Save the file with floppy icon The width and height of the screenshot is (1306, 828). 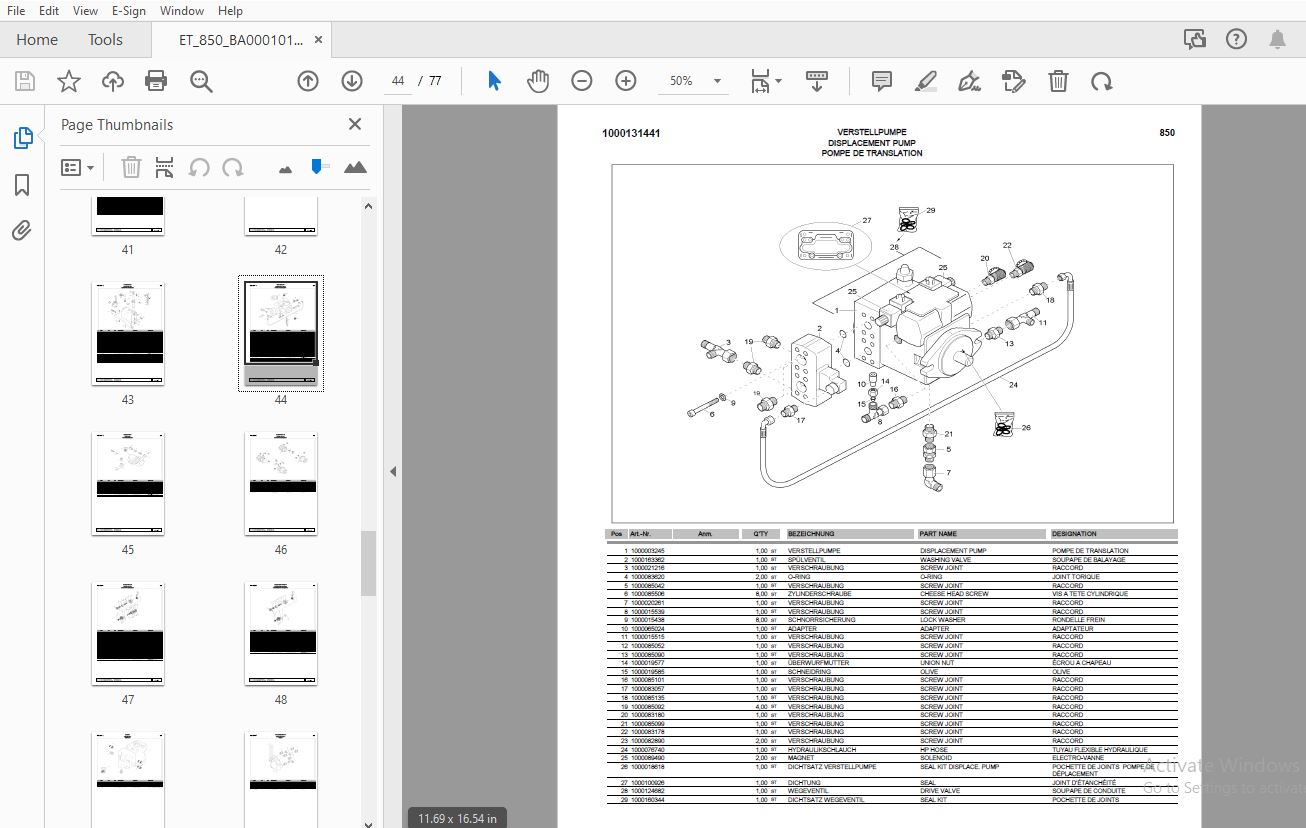pos(25,81)
